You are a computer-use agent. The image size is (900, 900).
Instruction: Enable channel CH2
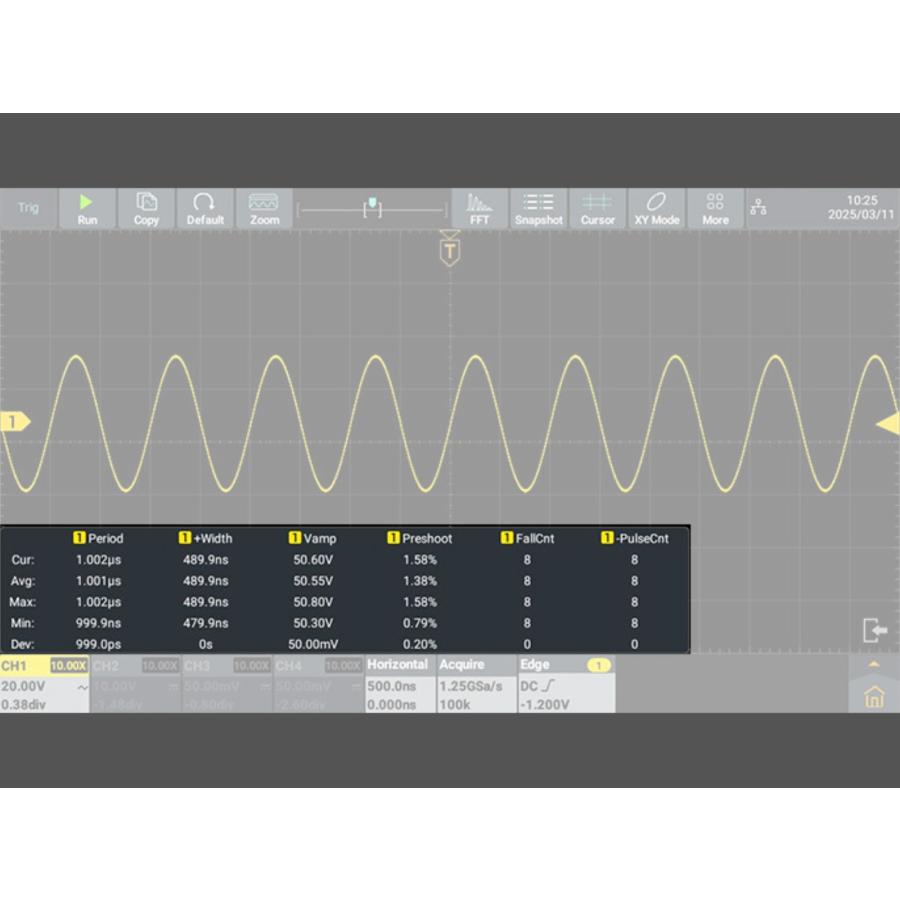coord(135,684)
